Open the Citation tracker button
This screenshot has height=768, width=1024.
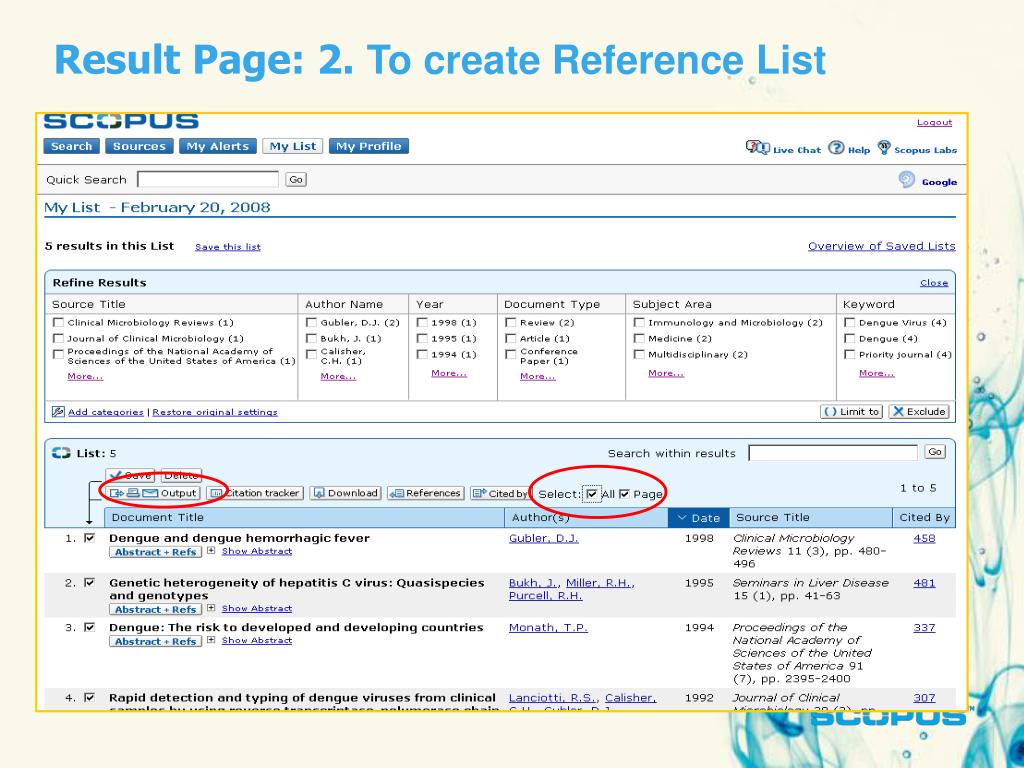[255, 493]
